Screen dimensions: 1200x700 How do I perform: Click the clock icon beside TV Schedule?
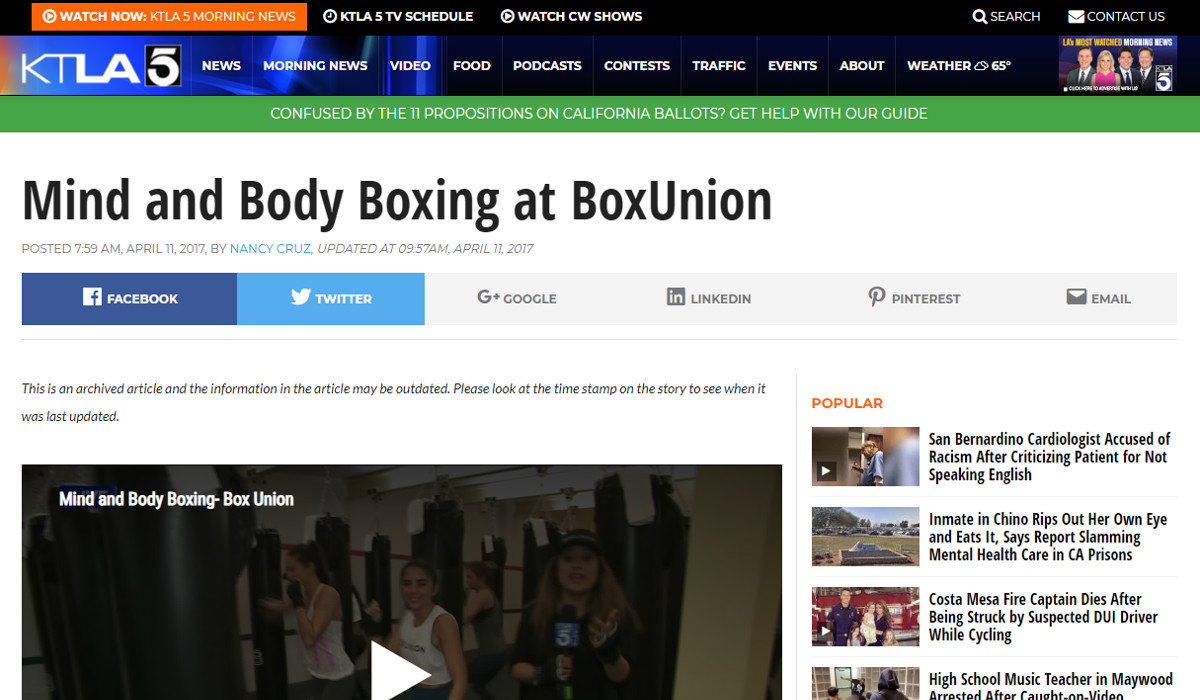330,16
